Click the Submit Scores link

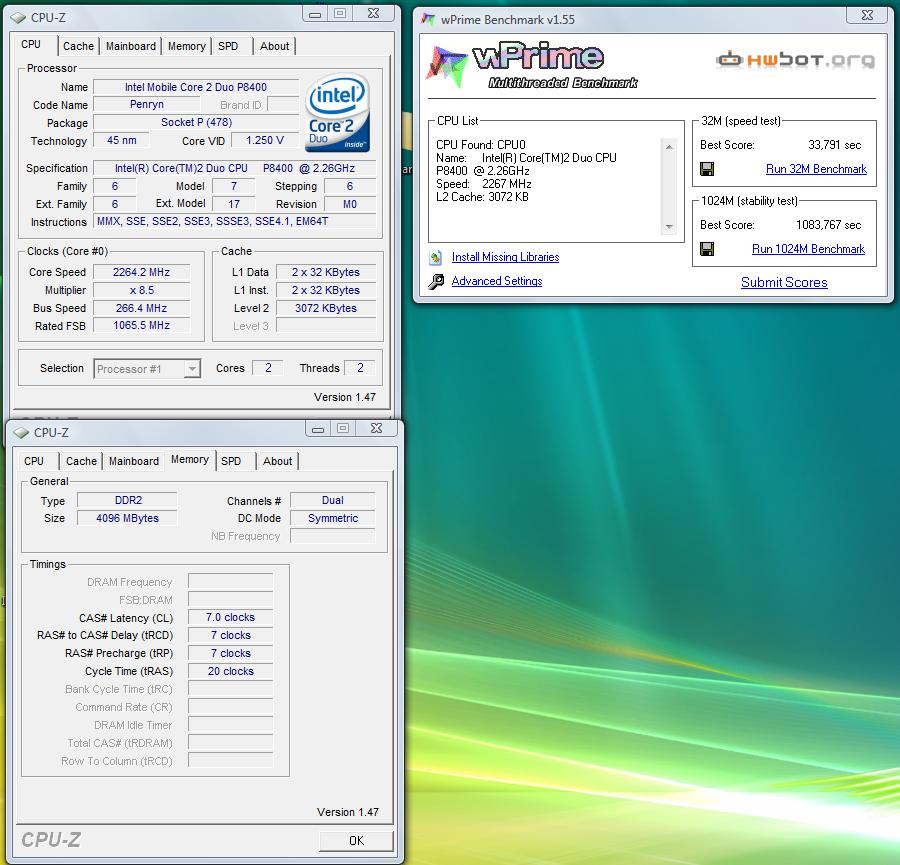(784, 282)
